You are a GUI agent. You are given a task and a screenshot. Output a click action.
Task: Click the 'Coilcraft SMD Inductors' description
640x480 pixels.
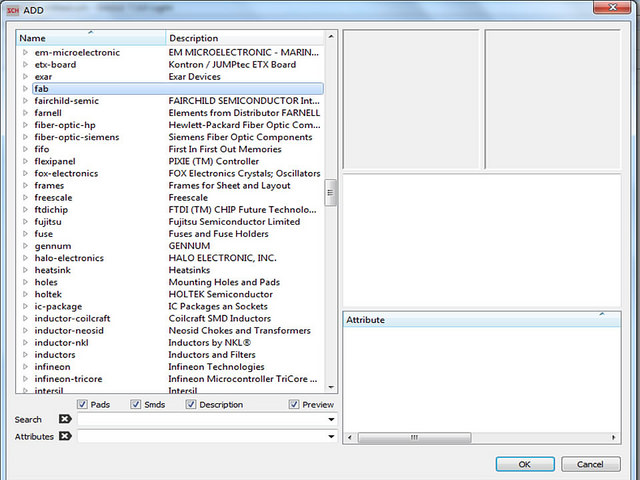pyautogui.click(x=220, y=318)
